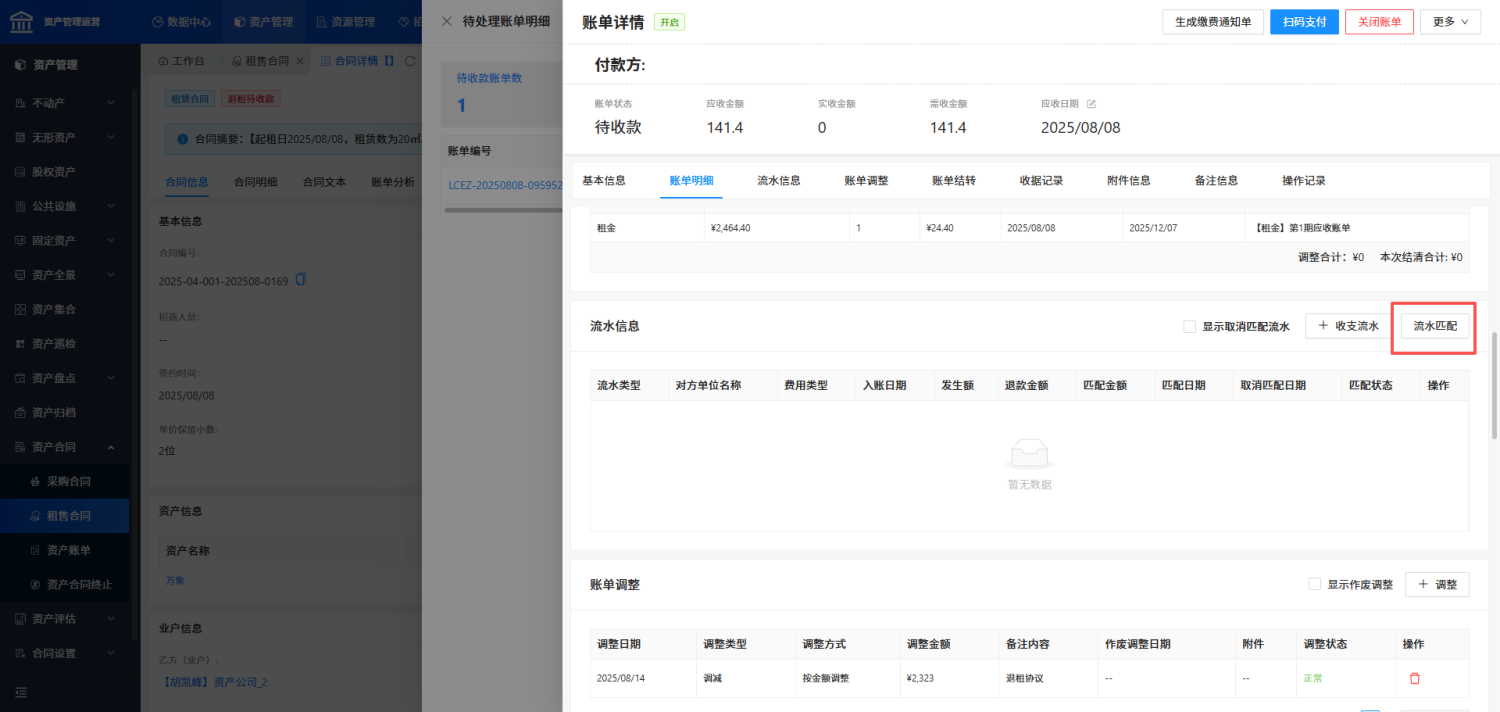The image size is (1500, 712).
Task: Switch to the 账单调整 tab
Action: coord(866,181)
